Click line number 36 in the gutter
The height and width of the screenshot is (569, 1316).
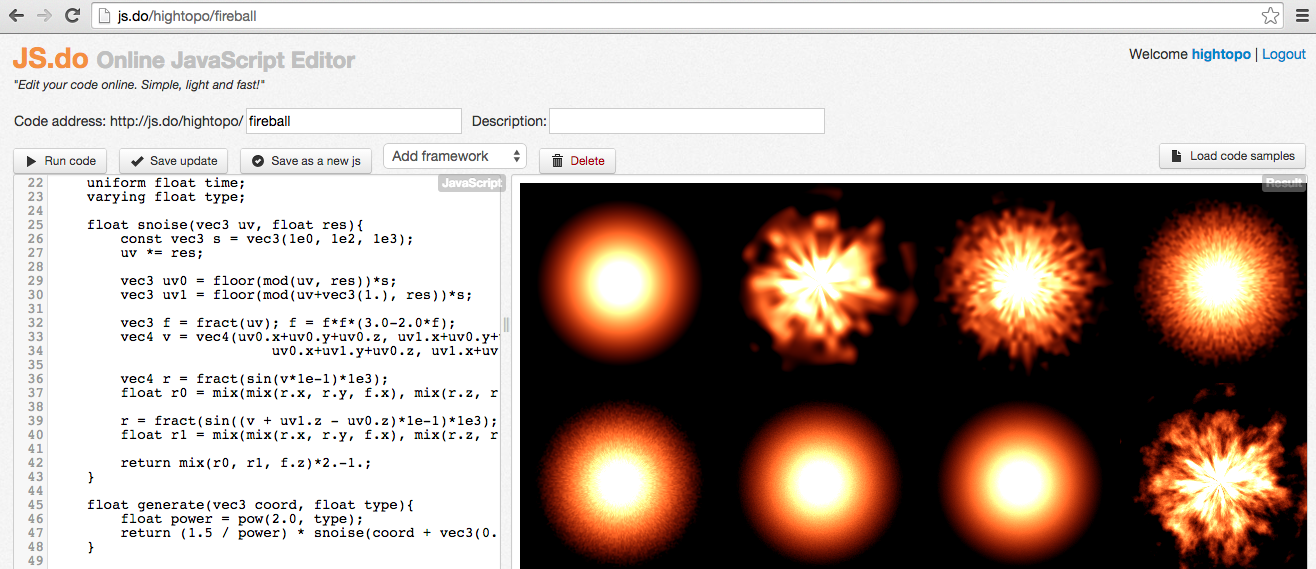click(36, 379)
